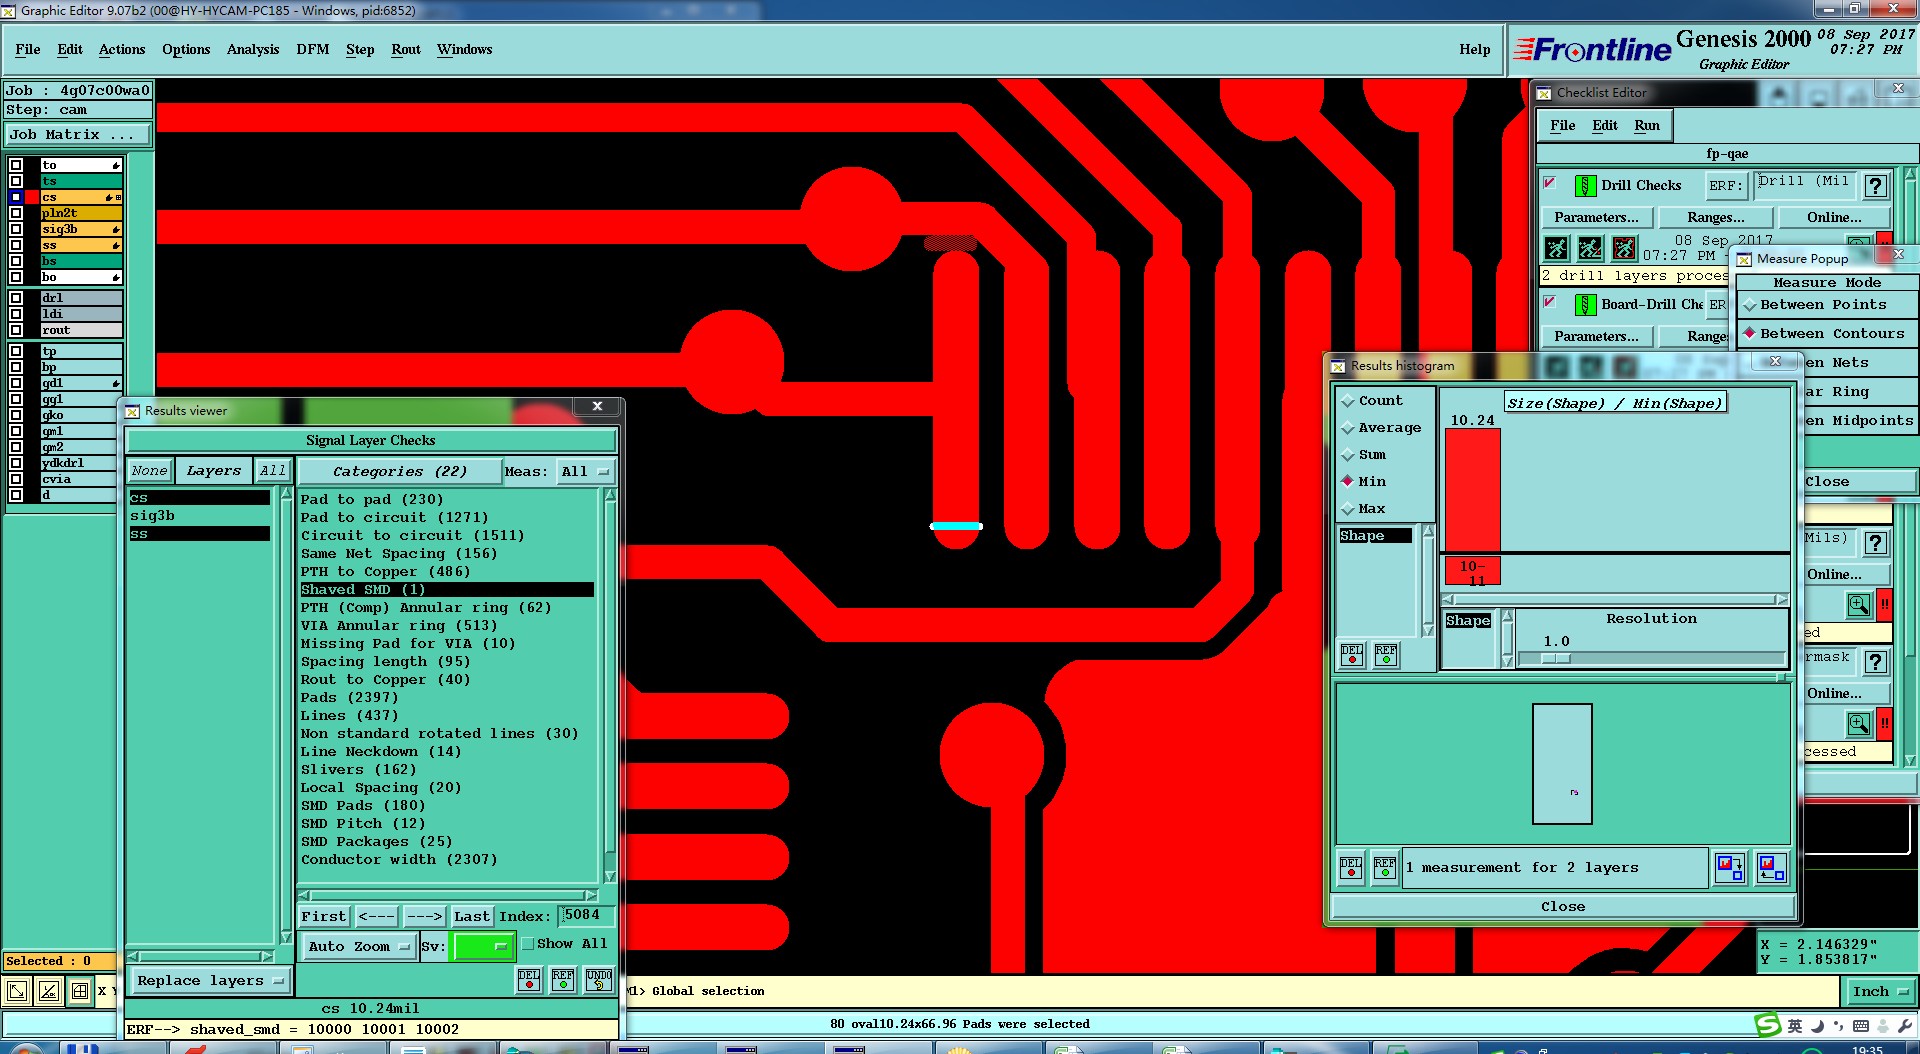Click the Index input field
The height and width of the screenshot is (1054, 1920).
coord(586,915)
